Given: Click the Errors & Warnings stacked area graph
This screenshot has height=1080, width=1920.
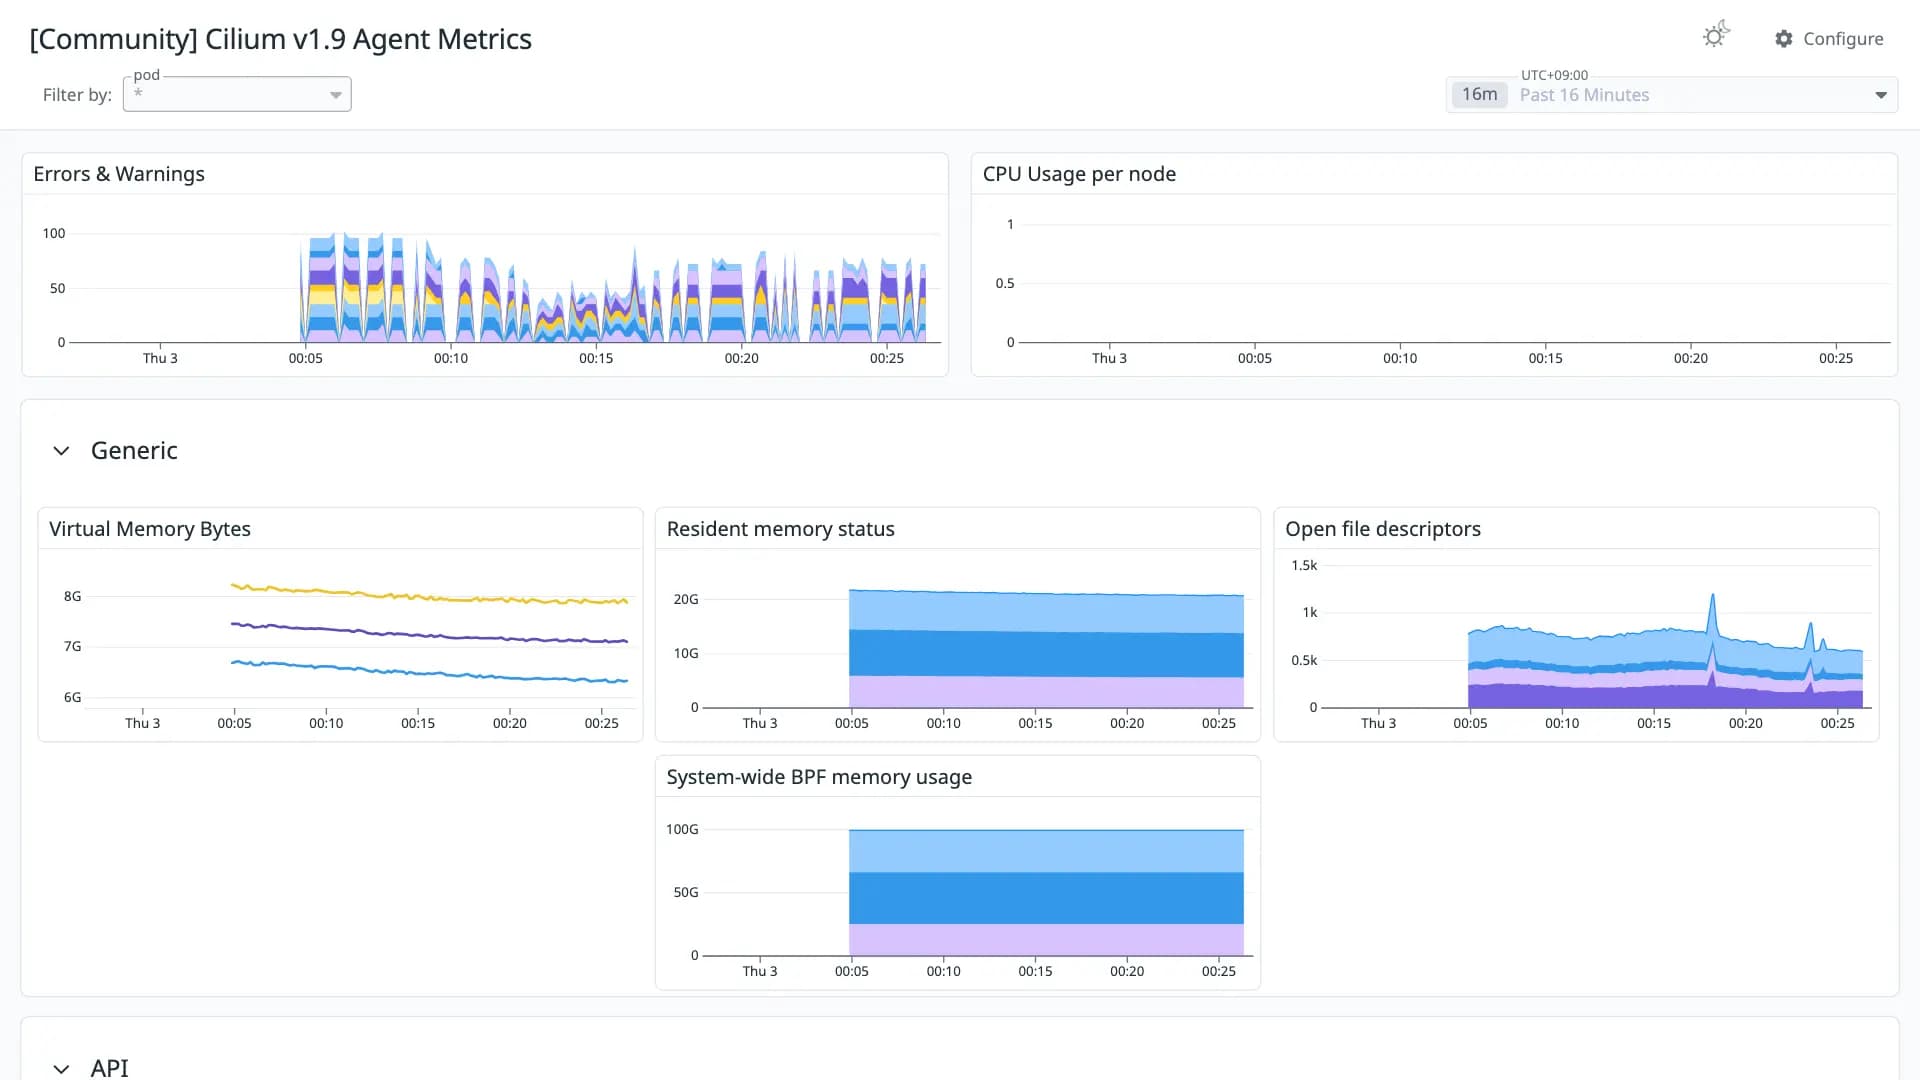Looking at the screenshot, I should pos(613,290).
